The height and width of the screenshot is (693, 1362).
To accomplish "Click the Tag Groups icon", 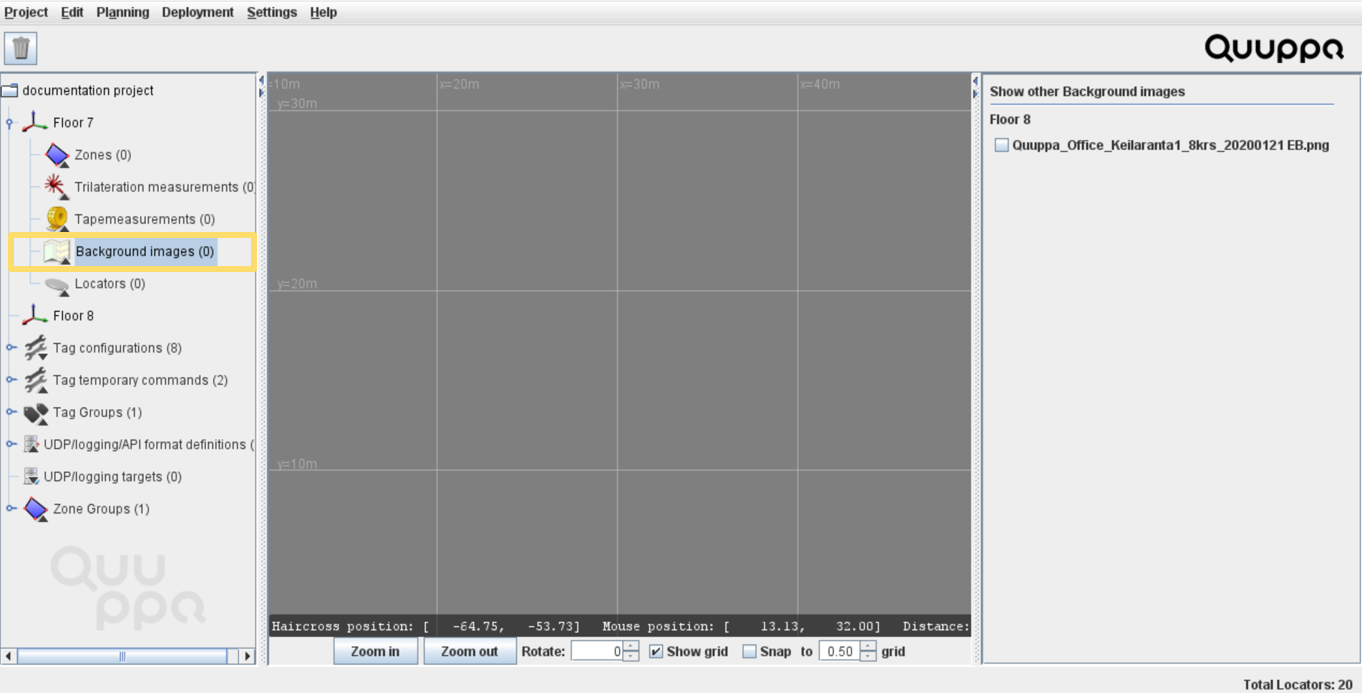I will coord(35,412).
